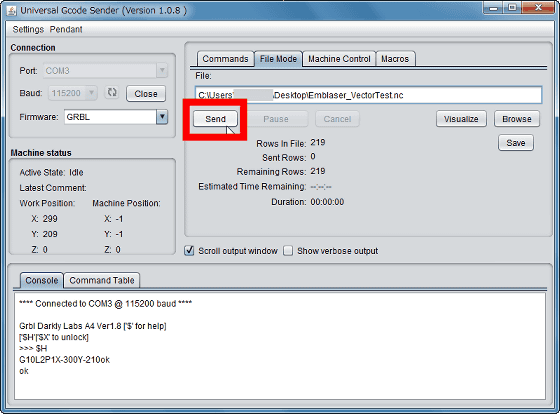This screenshot has width=560, height=414.
Task: Switch to Command Table tab
Action: pos(102,280)
